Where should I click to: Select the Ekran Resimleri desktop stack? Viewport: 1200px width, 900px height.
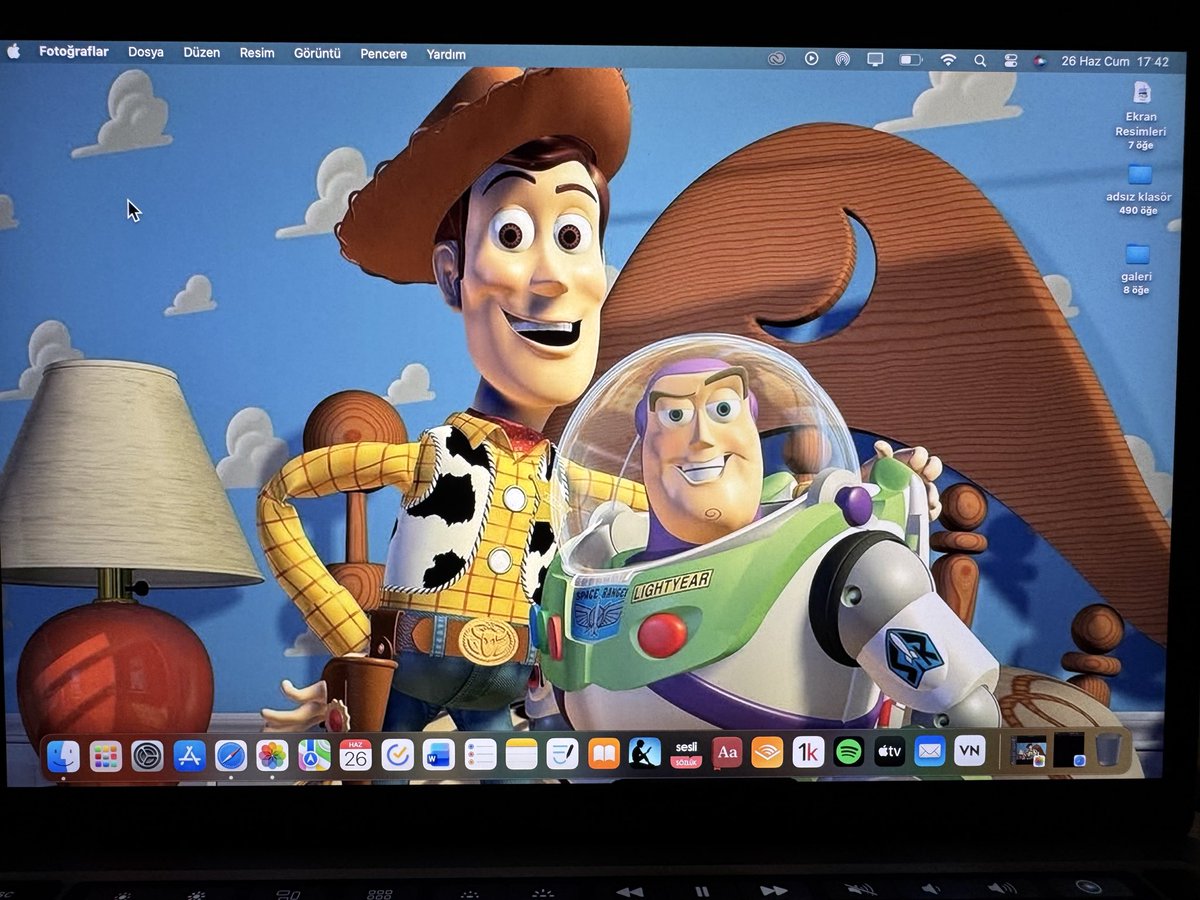1140,115
